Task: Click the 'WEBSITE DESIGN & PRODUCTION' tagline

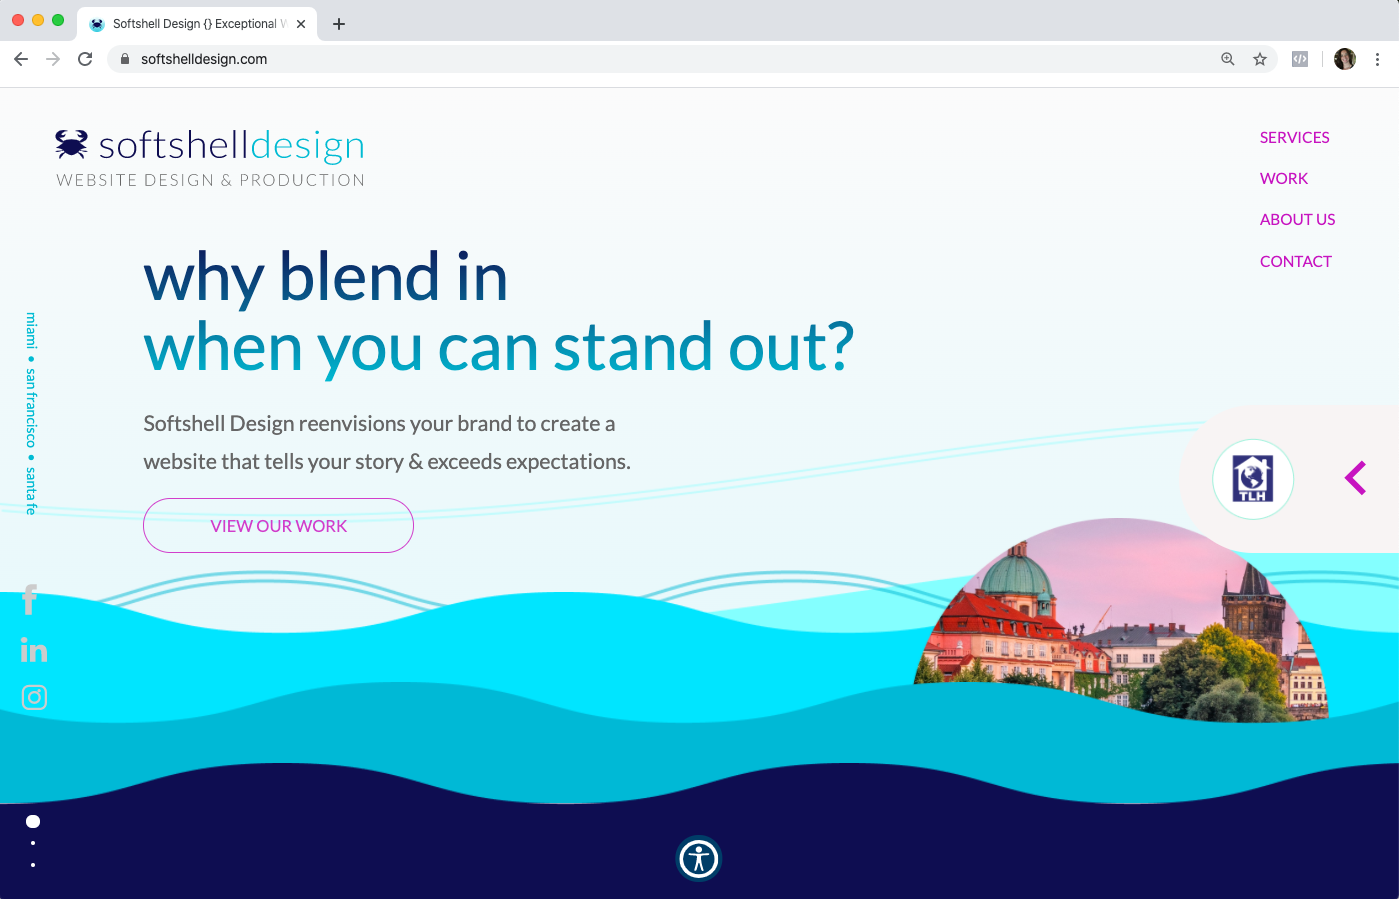Action: 211,180
